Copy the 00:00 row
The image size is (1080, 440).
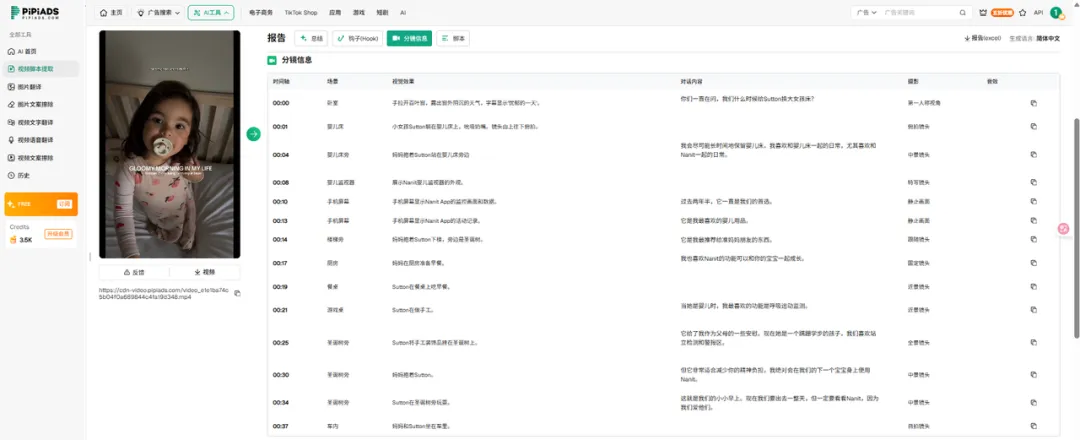1033,103
